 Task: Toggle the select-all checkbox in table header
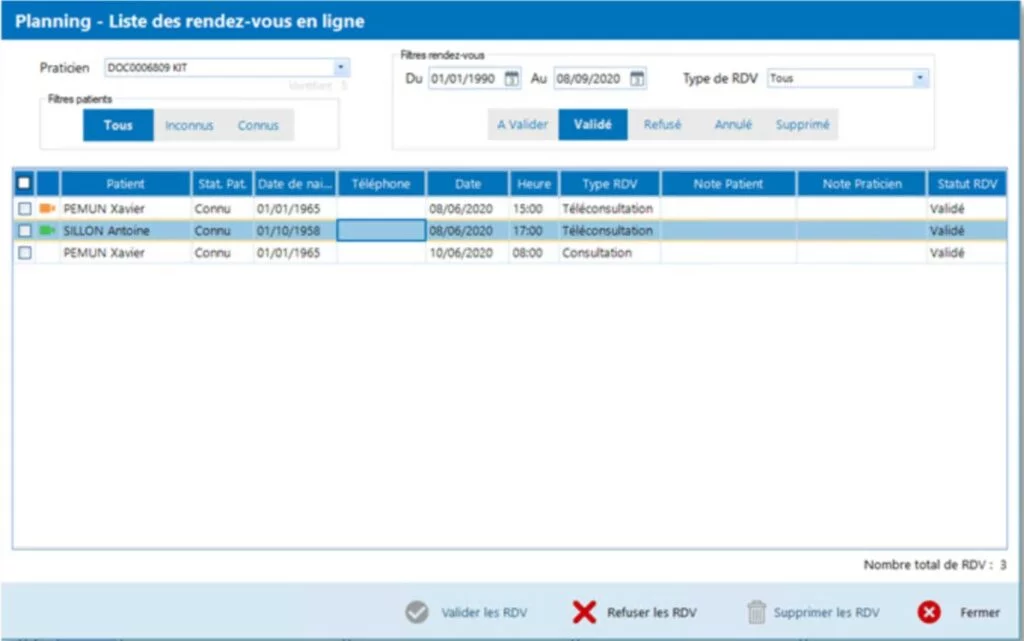24,184
